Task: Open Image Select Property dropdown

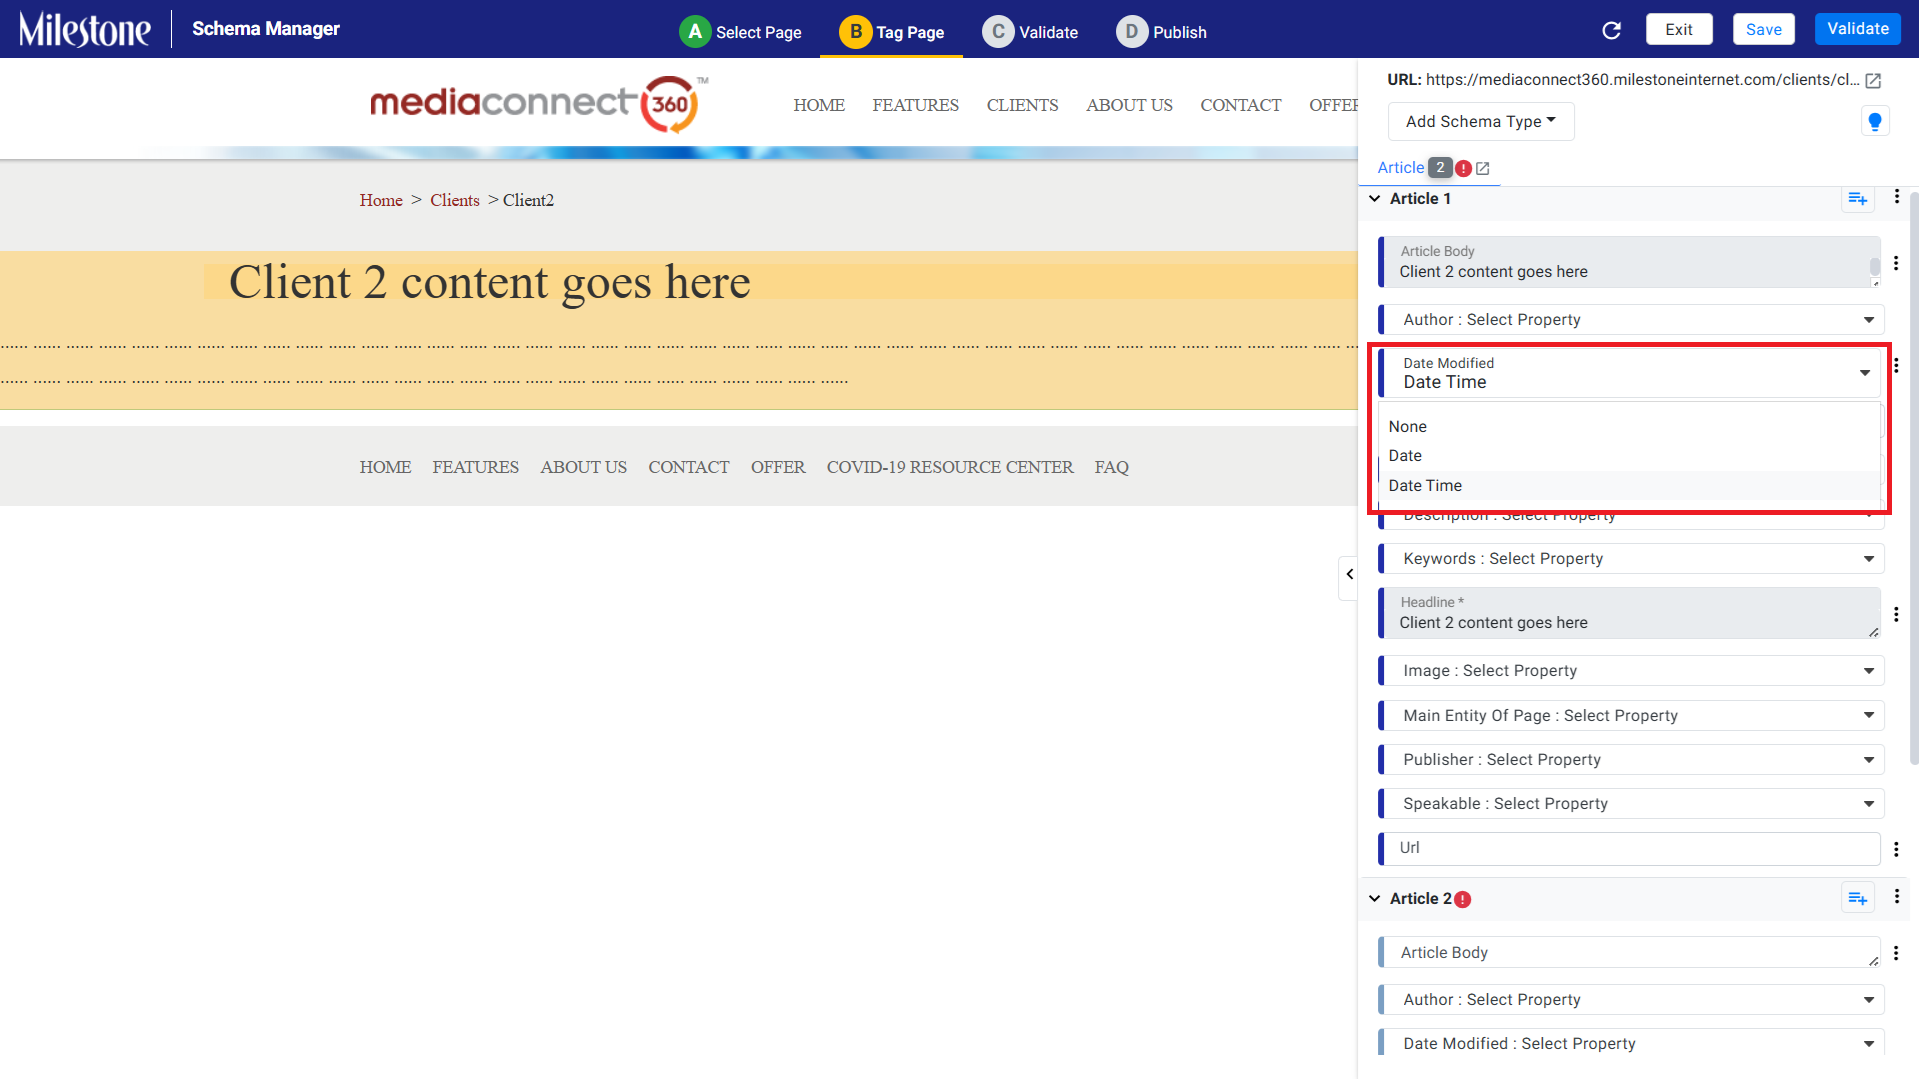Action: tap(1631, 671)
